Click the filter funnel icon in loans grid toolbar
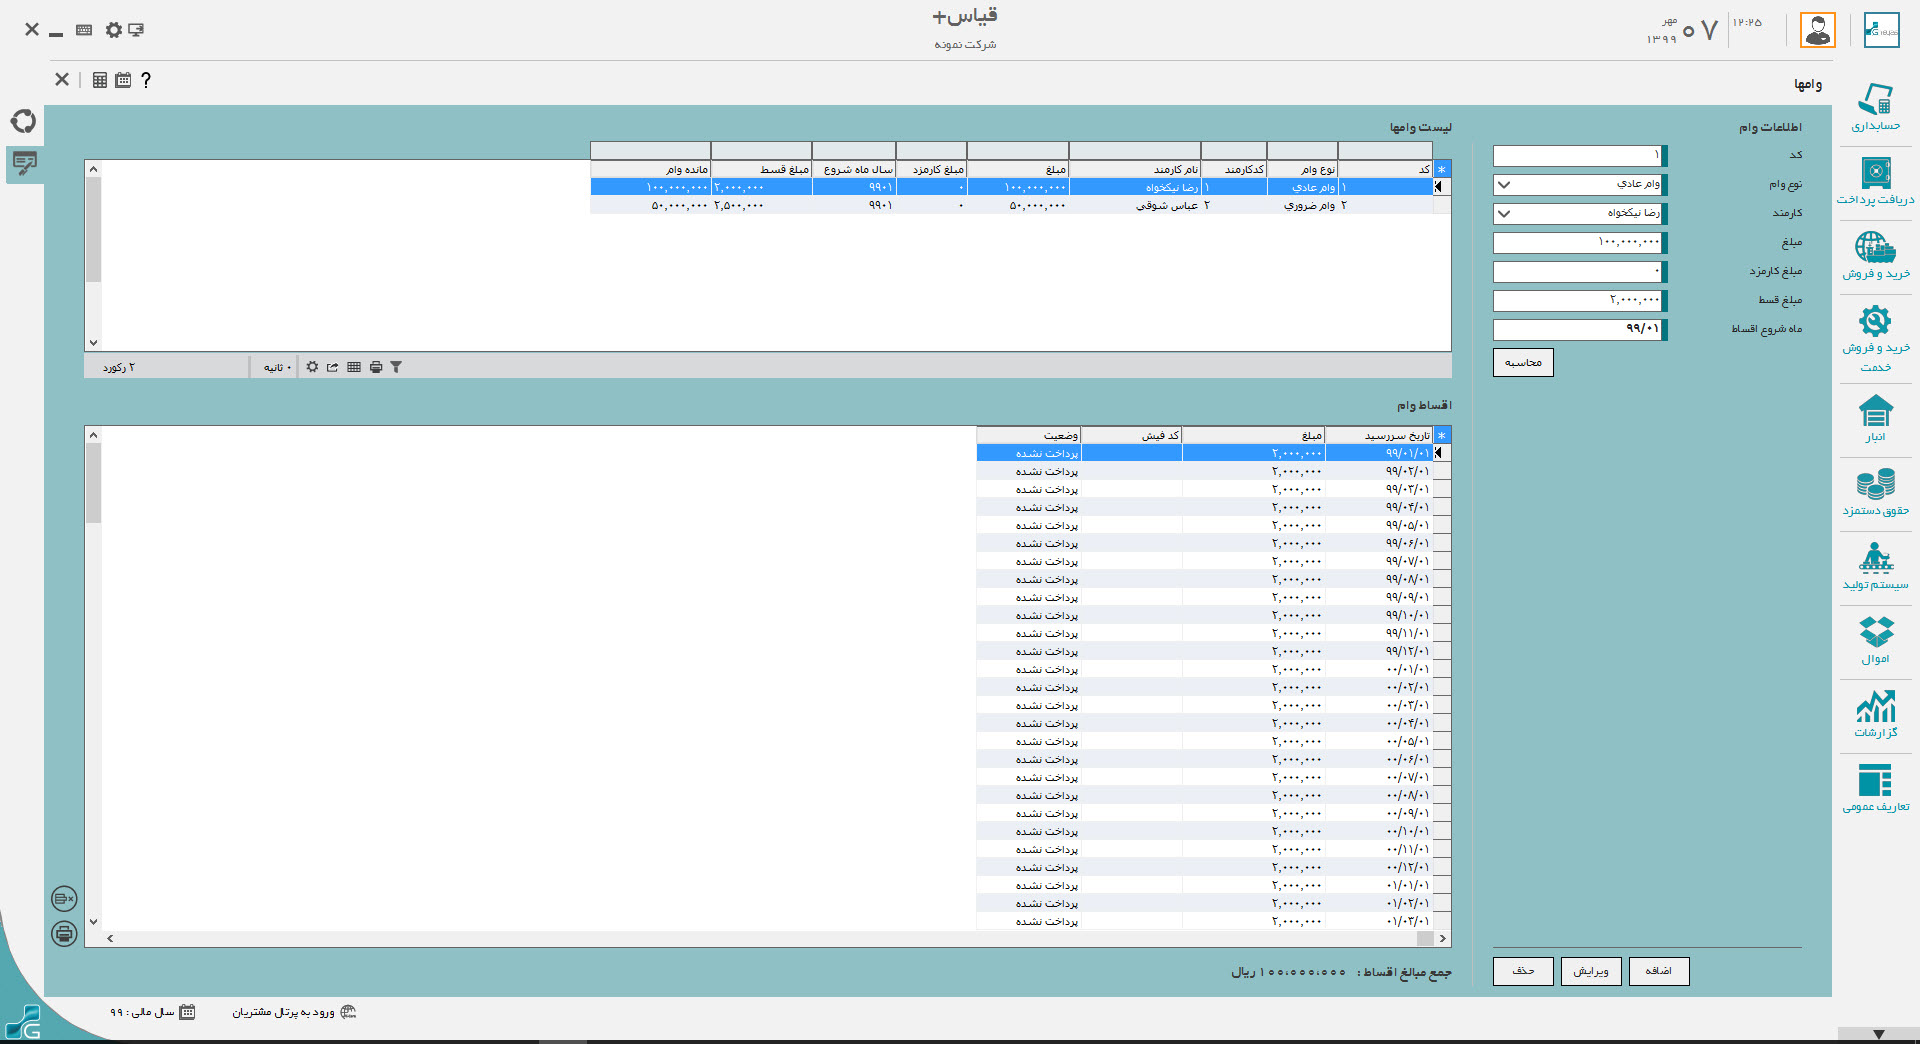The height and width of the screenshot is (1044, 1920). pos(396,367)
